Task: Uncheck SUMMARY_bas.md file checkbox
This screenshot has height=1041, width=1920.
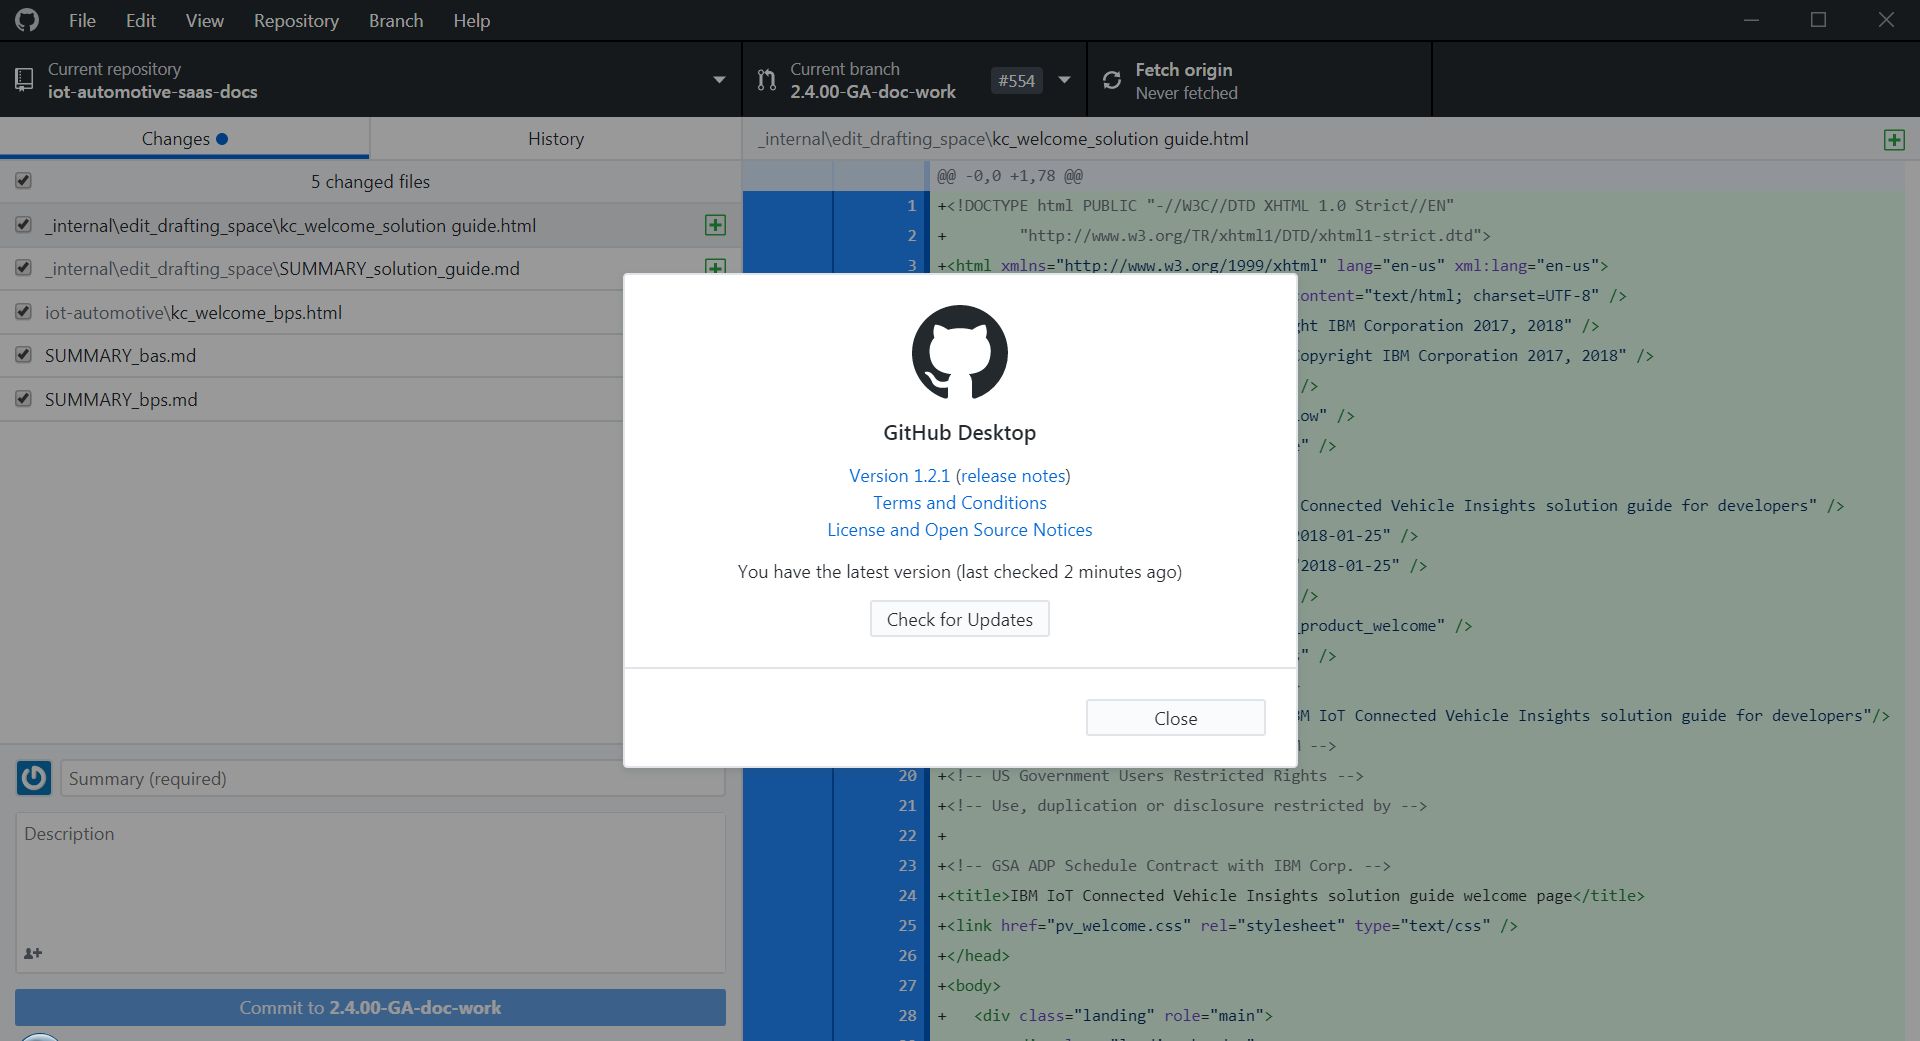Action: [x=23, y=355]
